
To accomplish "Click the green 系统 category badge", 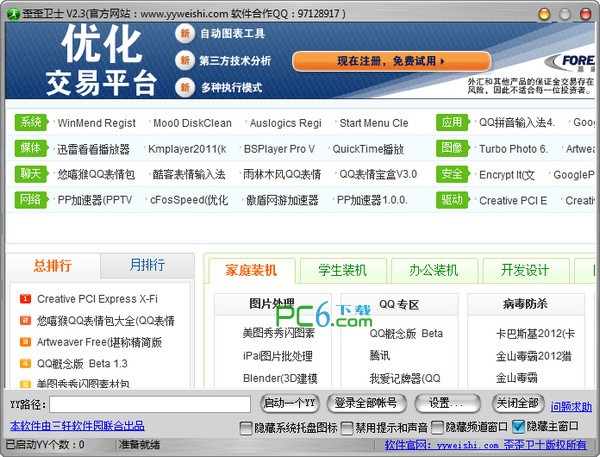I will tap(31, 122).
